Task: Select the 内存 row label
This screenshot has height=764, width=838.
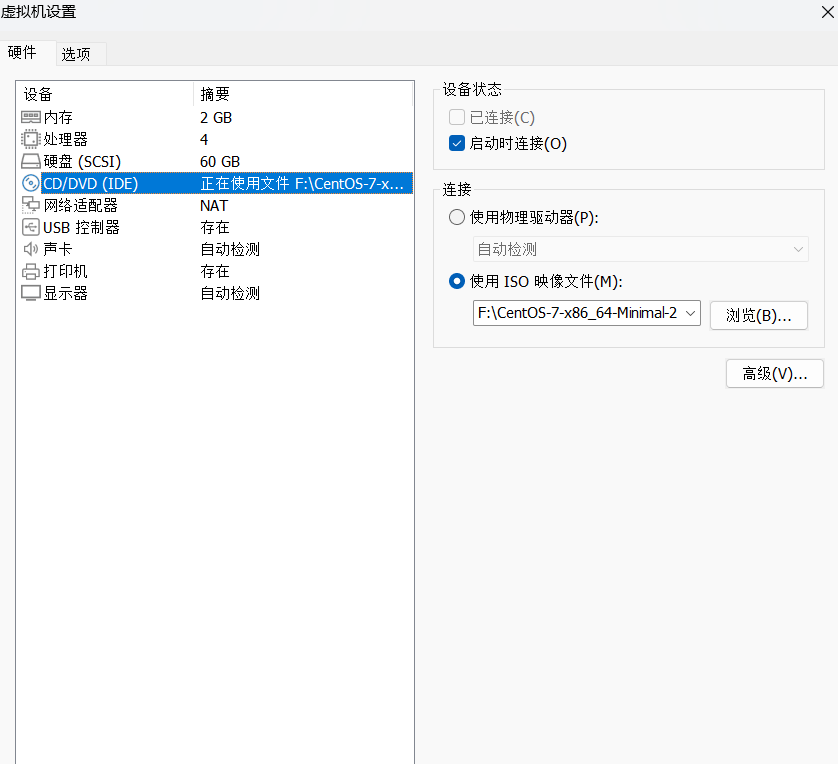Action: tap(58, 117)
